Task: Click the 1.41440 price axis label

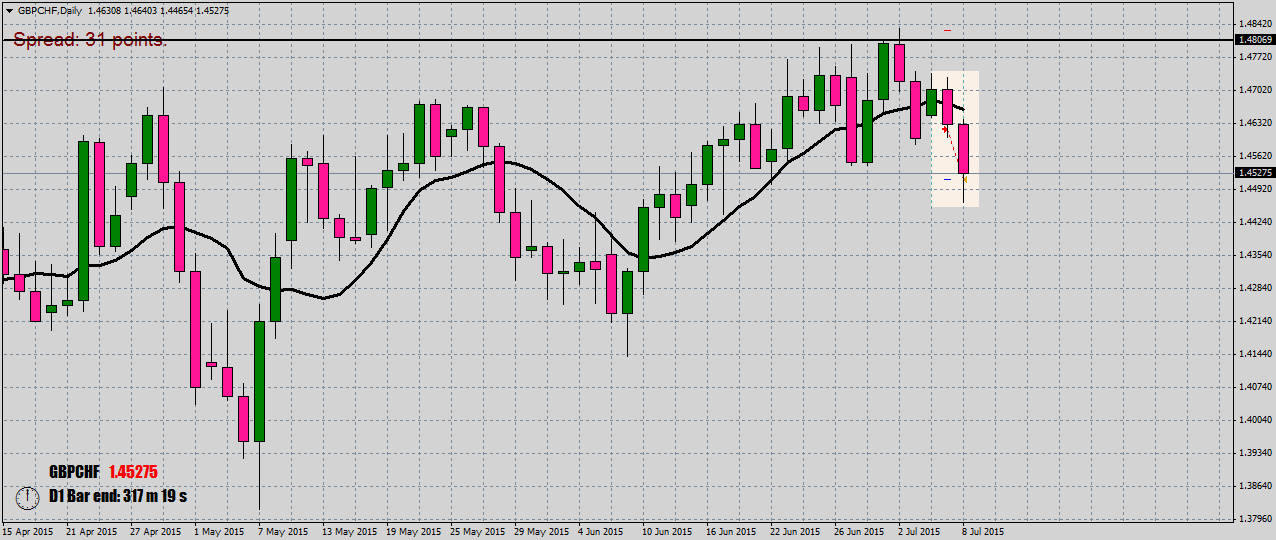Action: (x=1255, y=353)
